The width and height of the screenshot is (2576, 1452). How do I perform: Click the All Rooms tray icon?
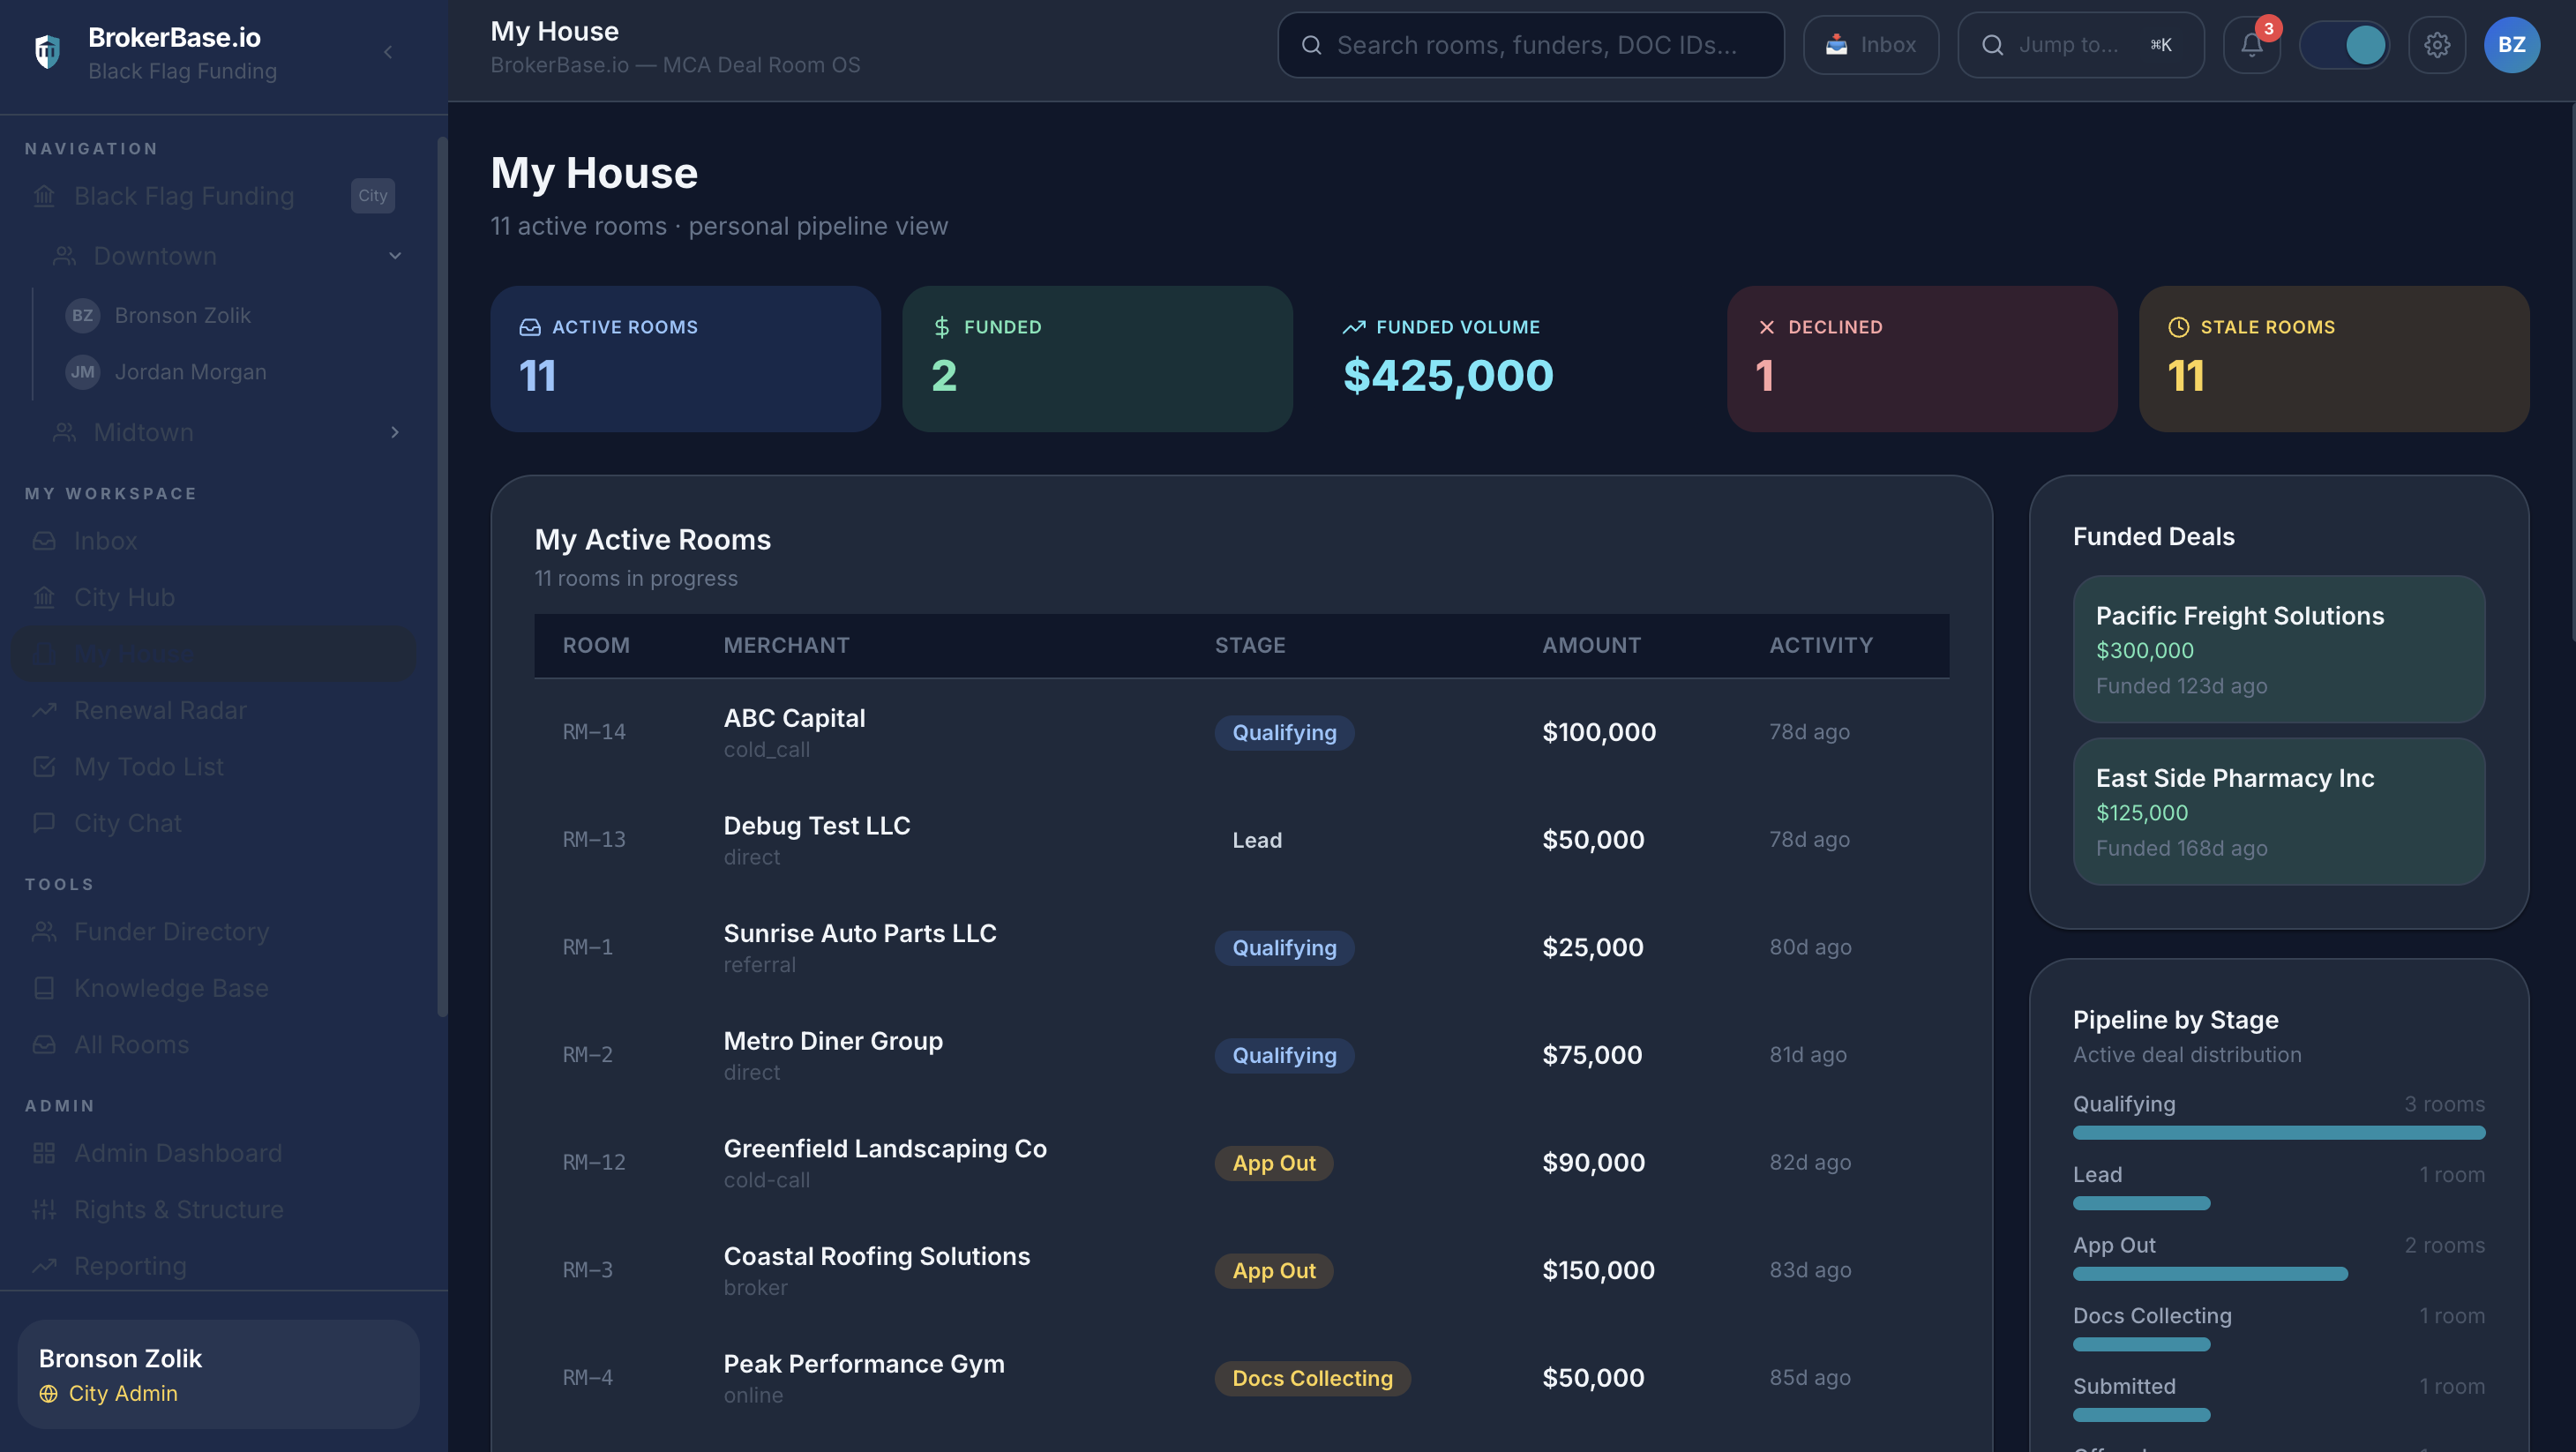[x=44, y=1045]
